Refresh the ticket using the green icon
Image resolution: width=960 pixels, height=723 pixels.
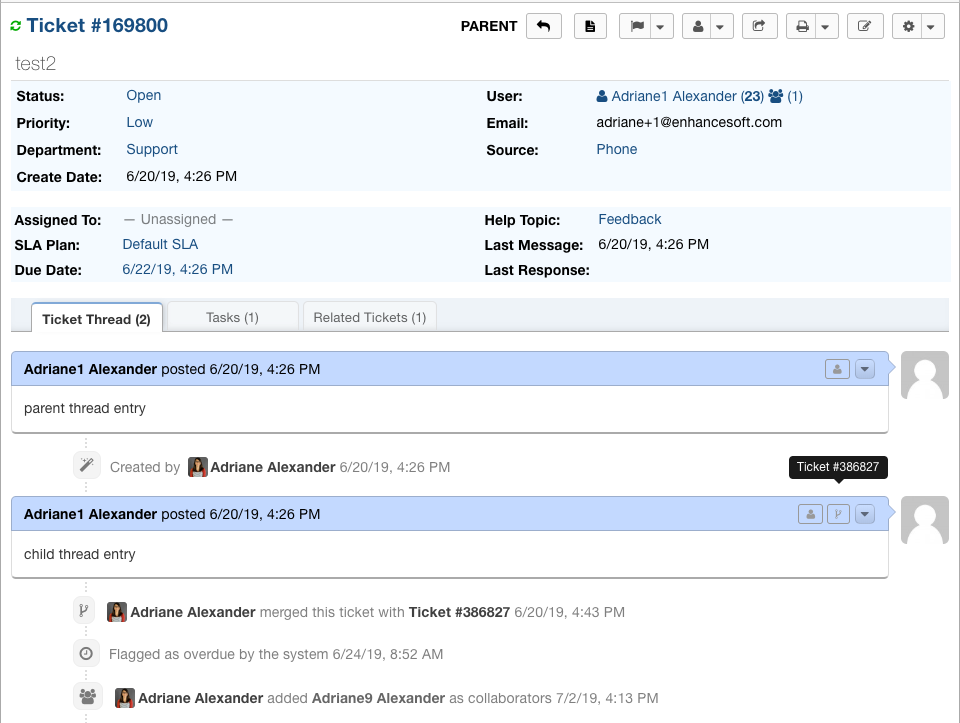[x=16, y=26]
